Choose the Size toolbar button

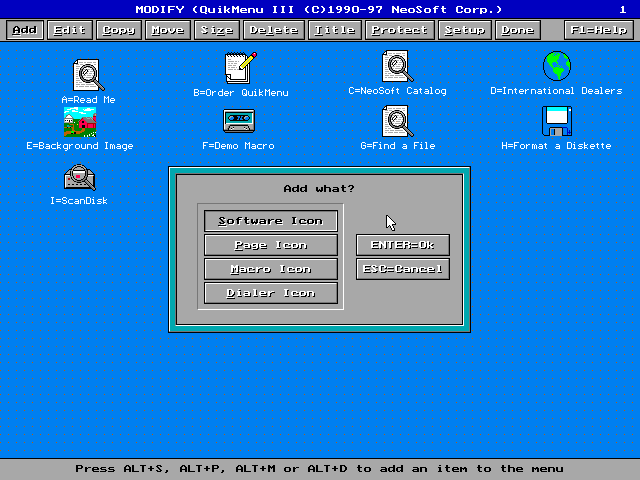point(217,30)
